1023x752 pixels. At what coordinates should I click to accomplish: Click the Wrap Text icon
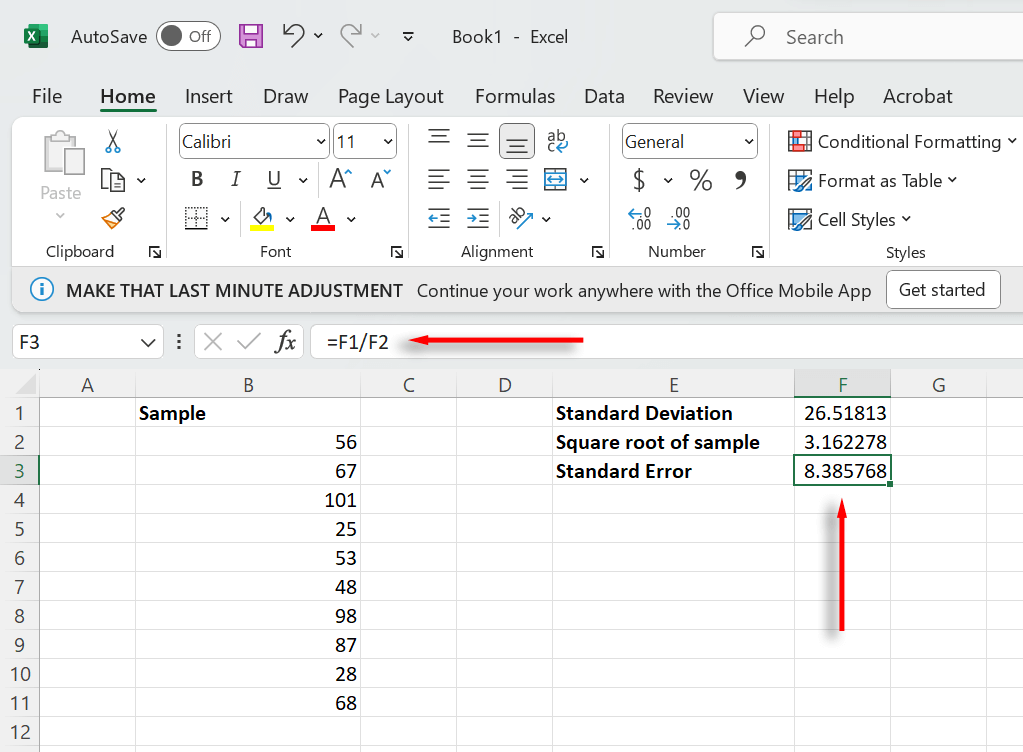[557, 142]
